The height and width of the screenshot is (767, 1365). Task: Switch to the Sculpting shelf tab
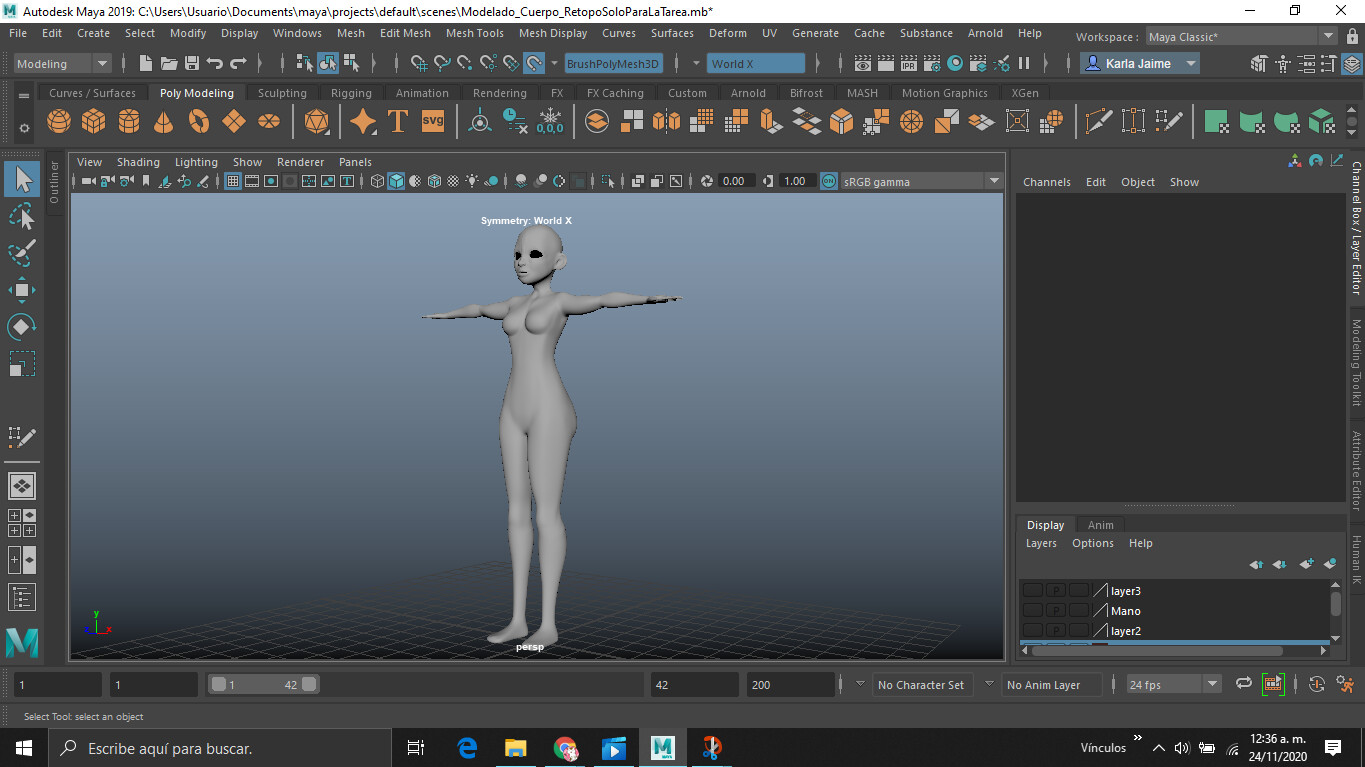click(281, 92)
